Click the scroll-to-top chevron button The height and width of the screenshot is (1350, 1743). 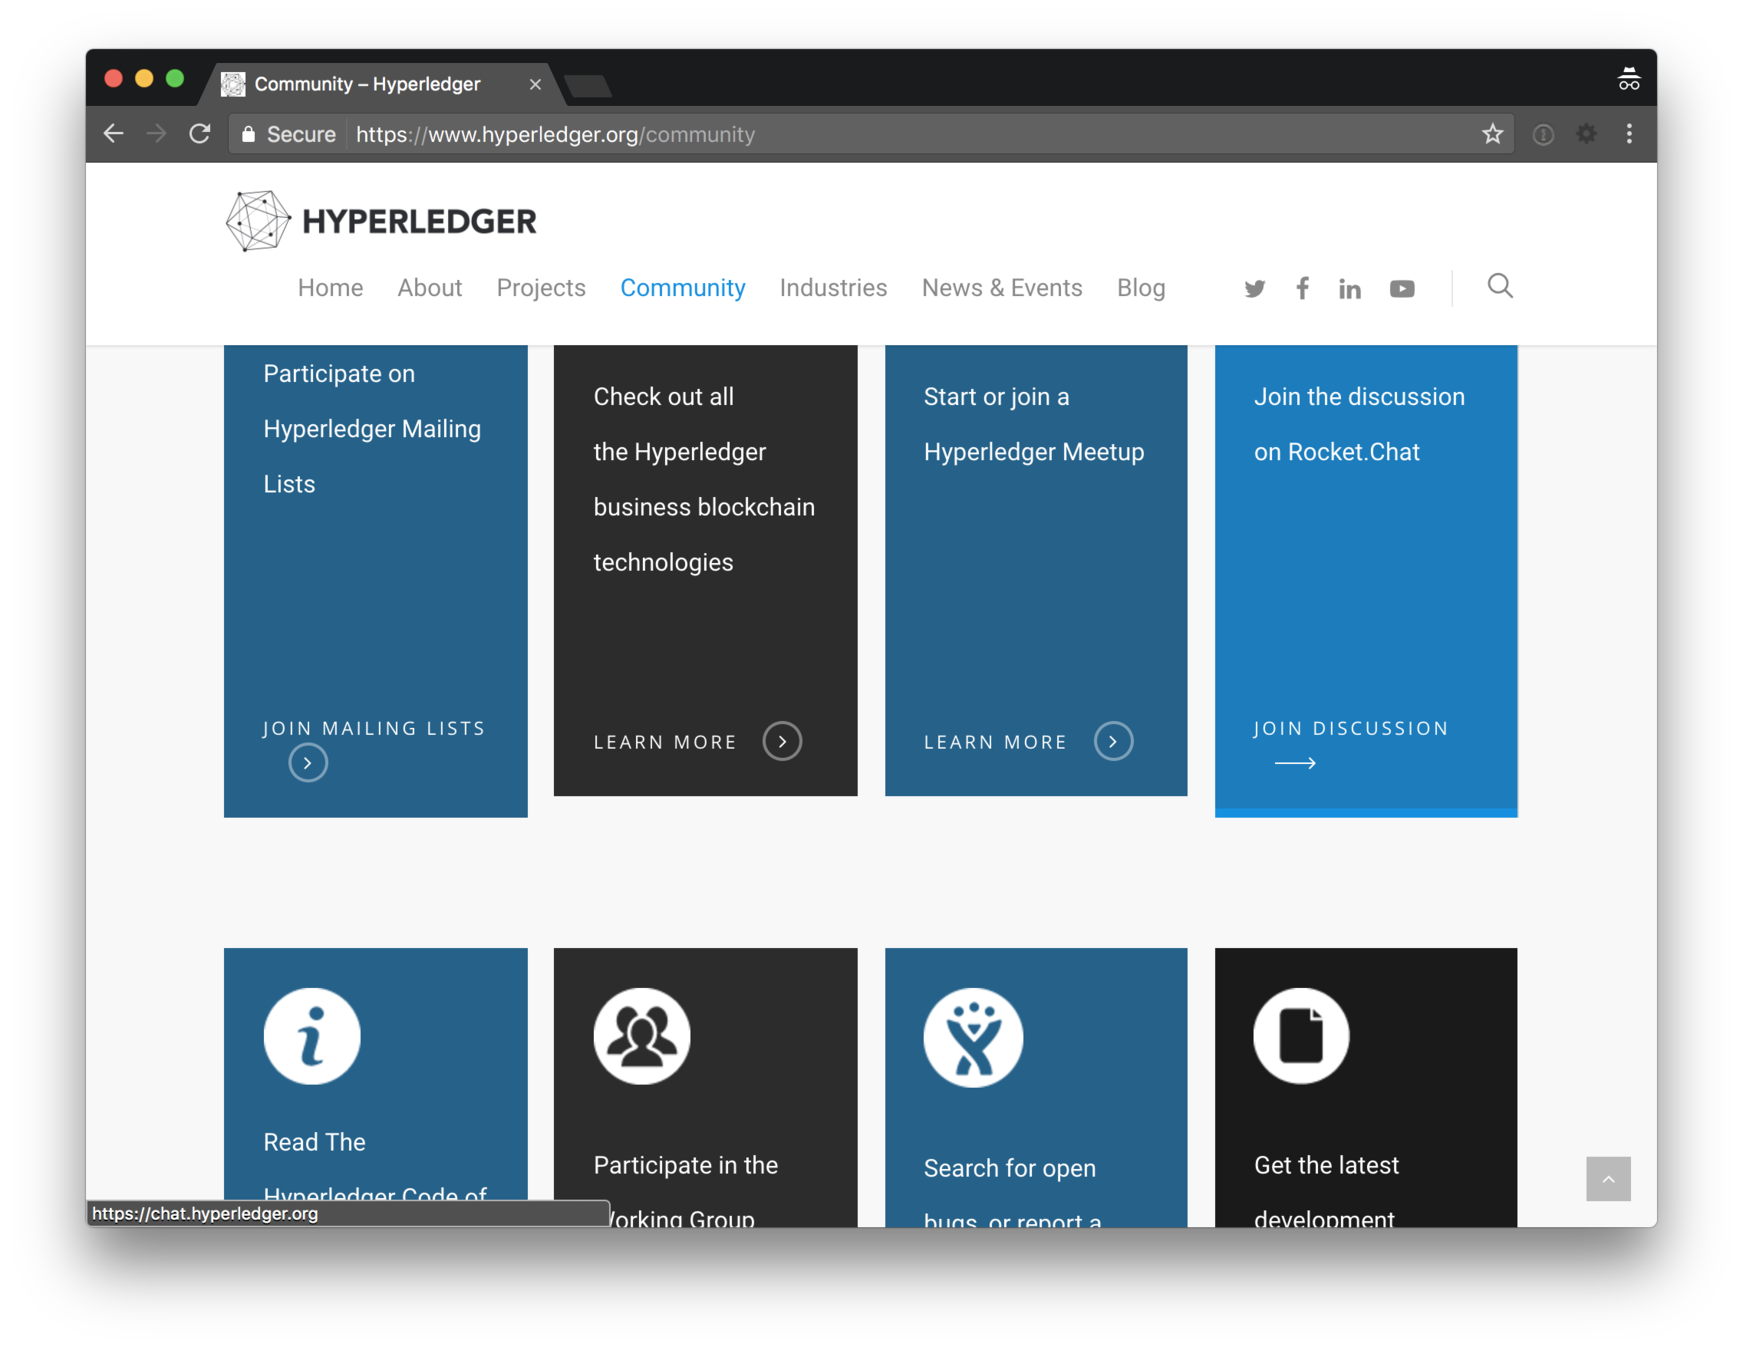tap(1608, 1179)
